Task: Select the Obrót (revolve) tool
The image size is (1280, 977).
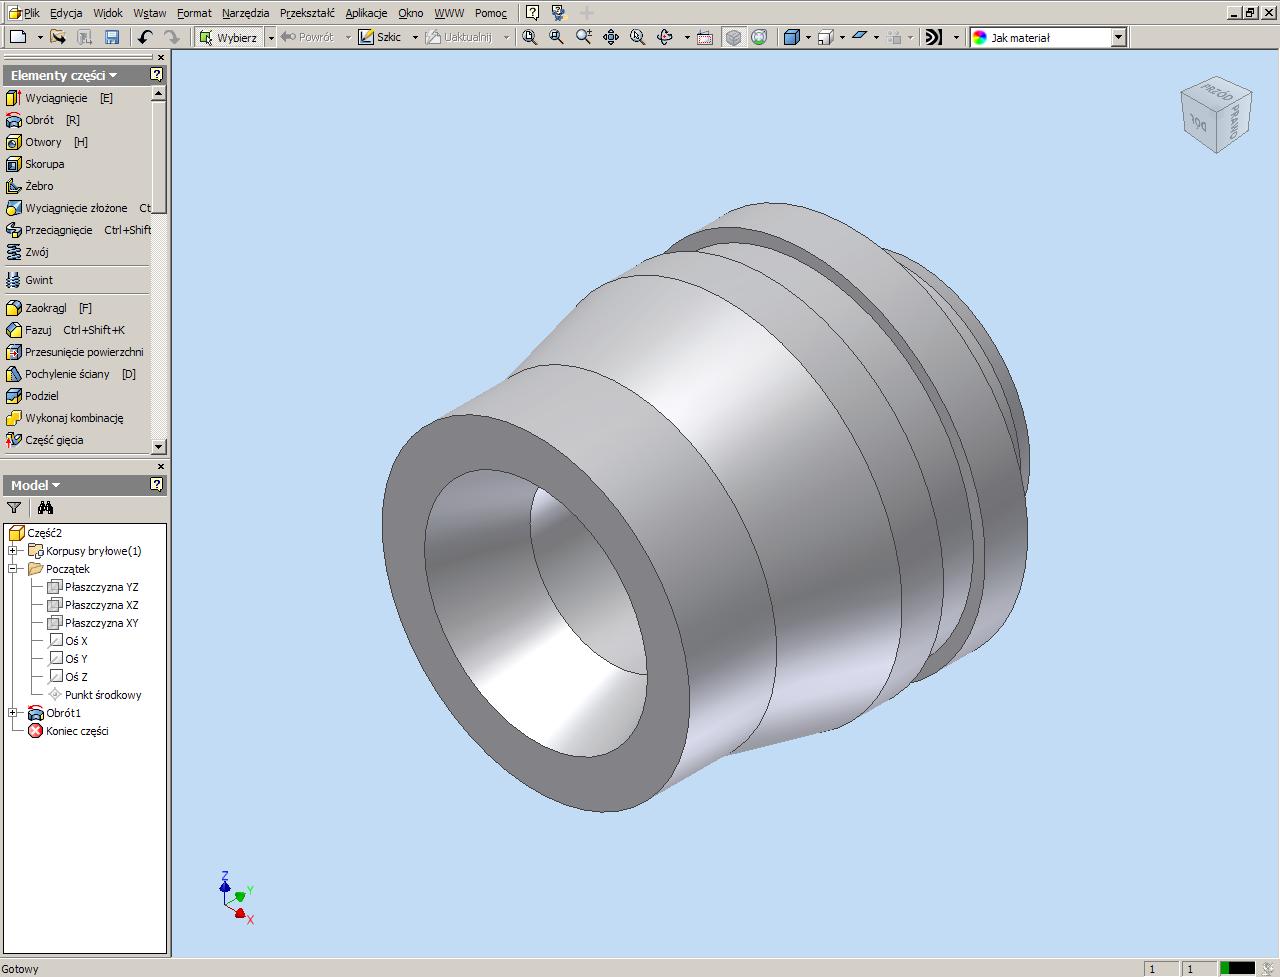Action: tap(42, 120)
